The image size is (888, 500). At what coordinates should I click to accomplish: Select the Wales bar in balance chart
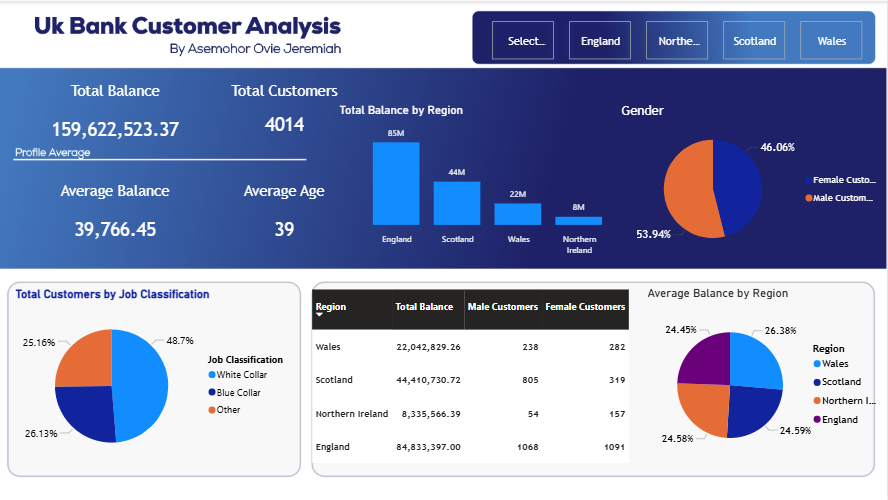518,214
